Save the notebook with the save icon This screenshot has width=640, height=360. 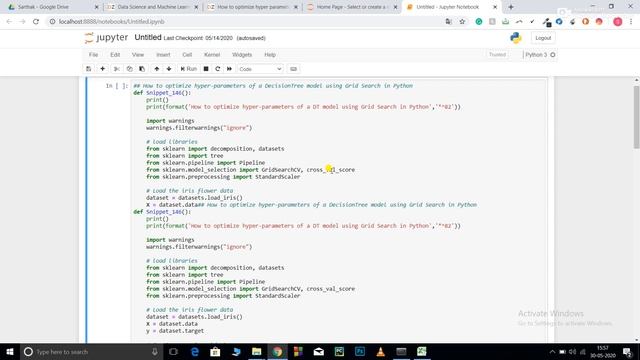click(89, 69)
